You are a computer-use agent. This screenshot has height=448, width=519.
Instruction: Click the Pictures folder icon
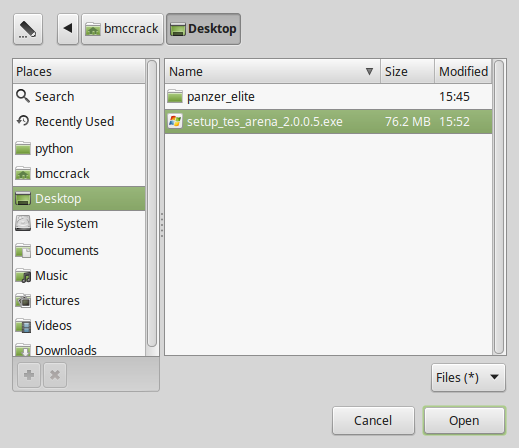(x=23, y=301)
